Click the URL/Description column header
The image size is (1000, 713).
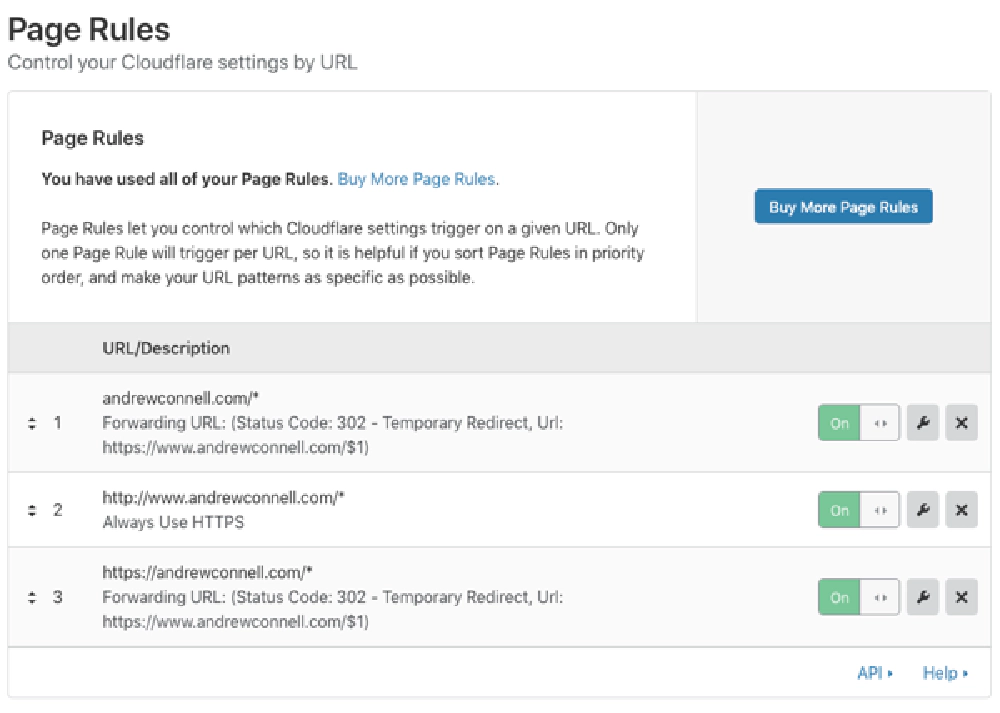(164, 348)
